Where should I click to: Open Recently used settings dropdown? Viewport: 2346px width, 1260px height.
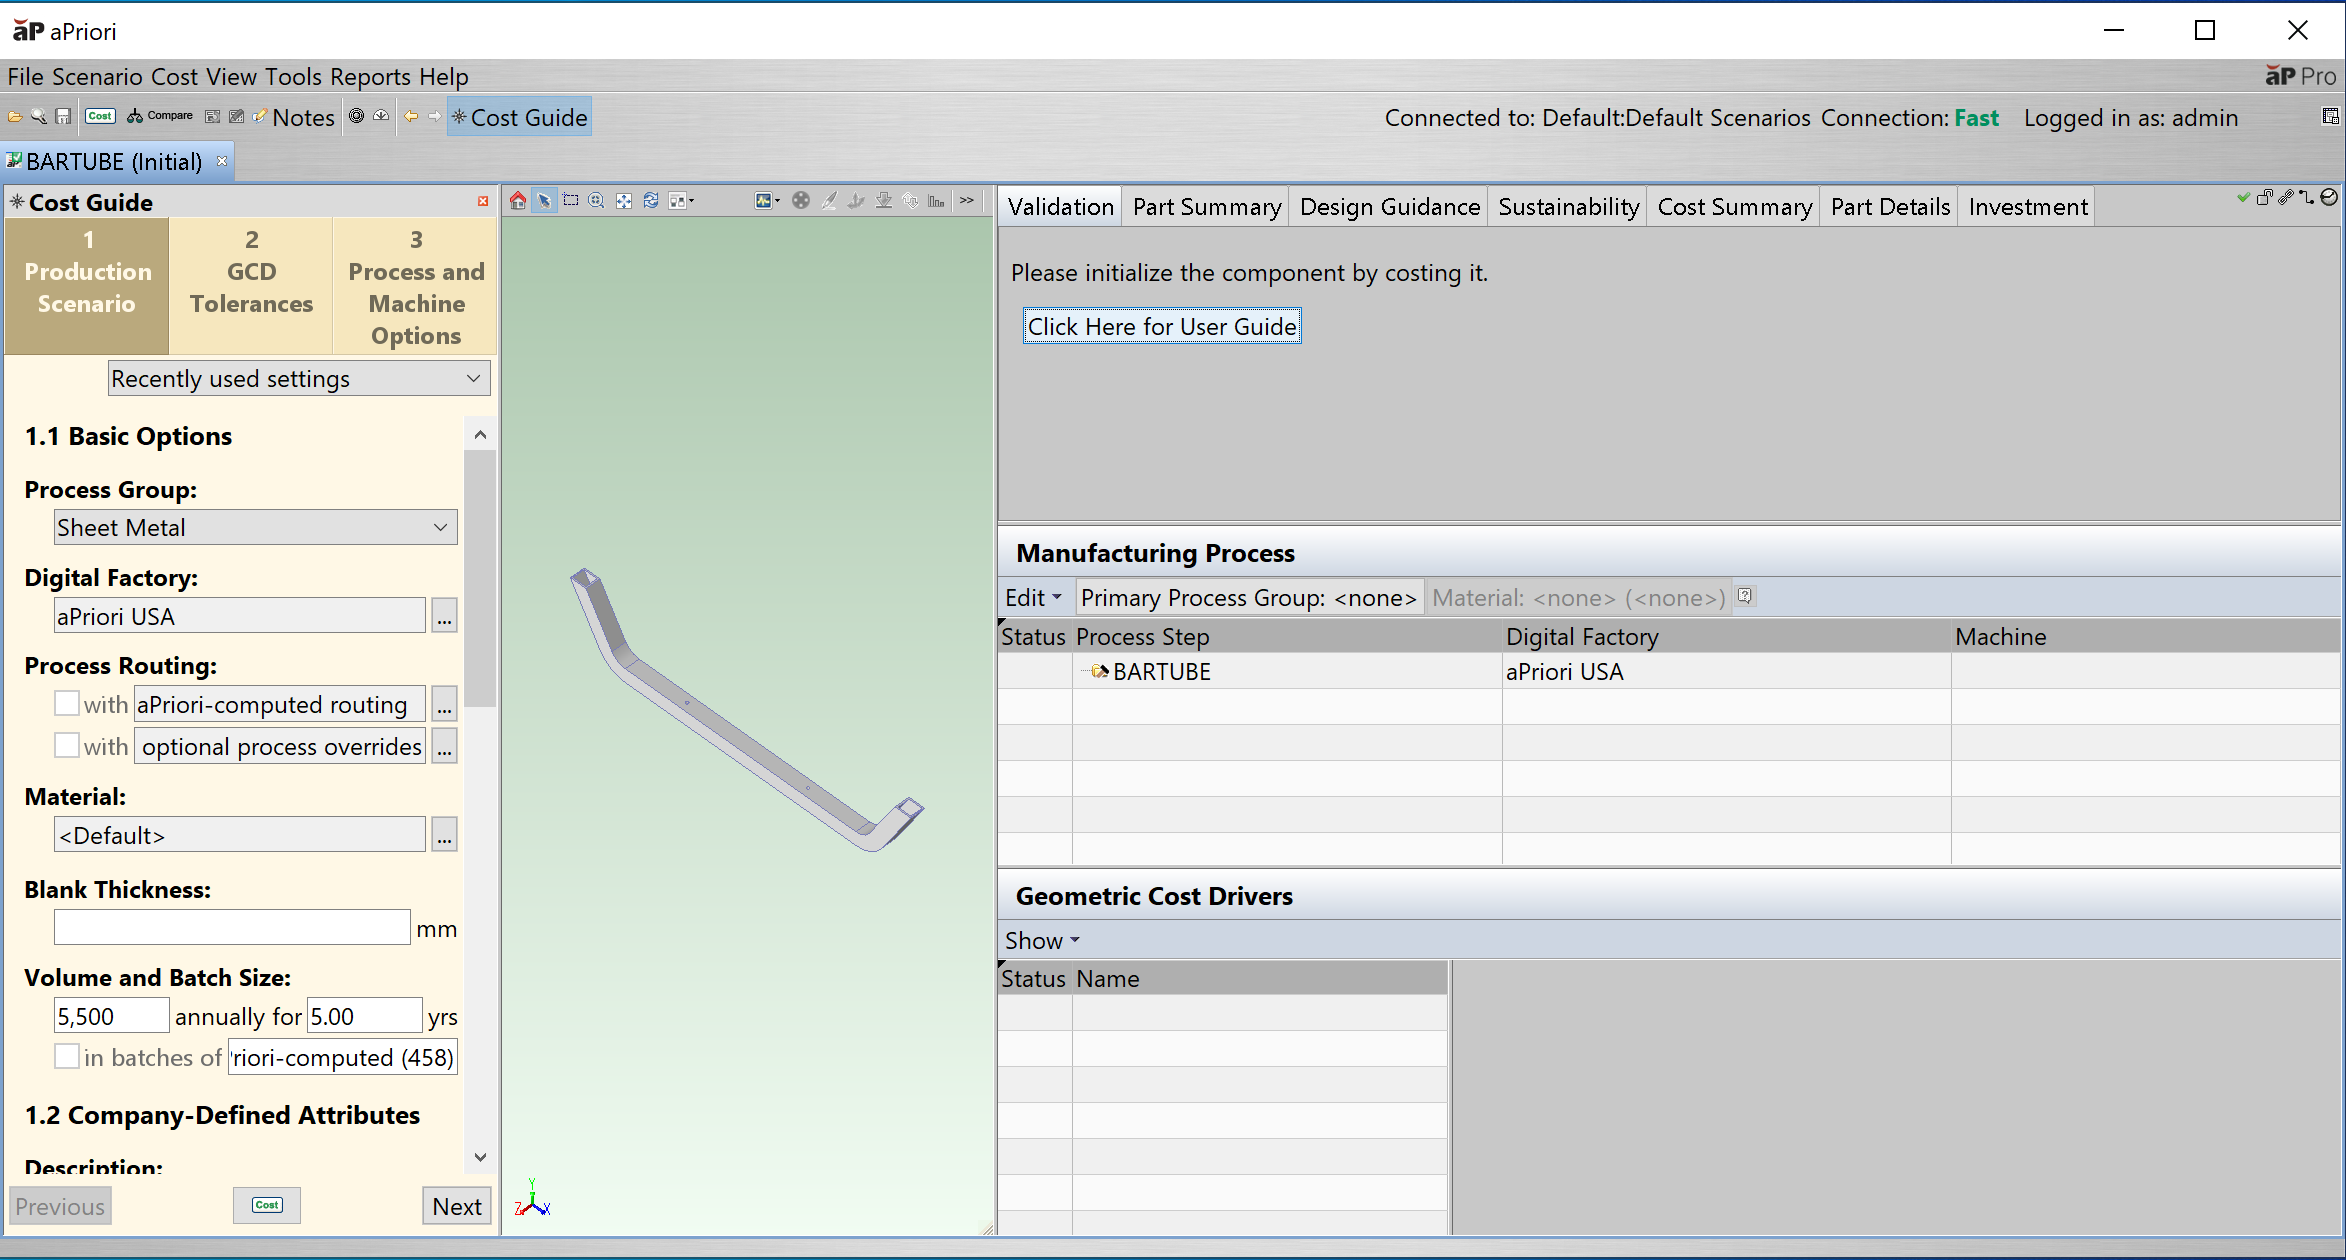[x=299, y=379]
